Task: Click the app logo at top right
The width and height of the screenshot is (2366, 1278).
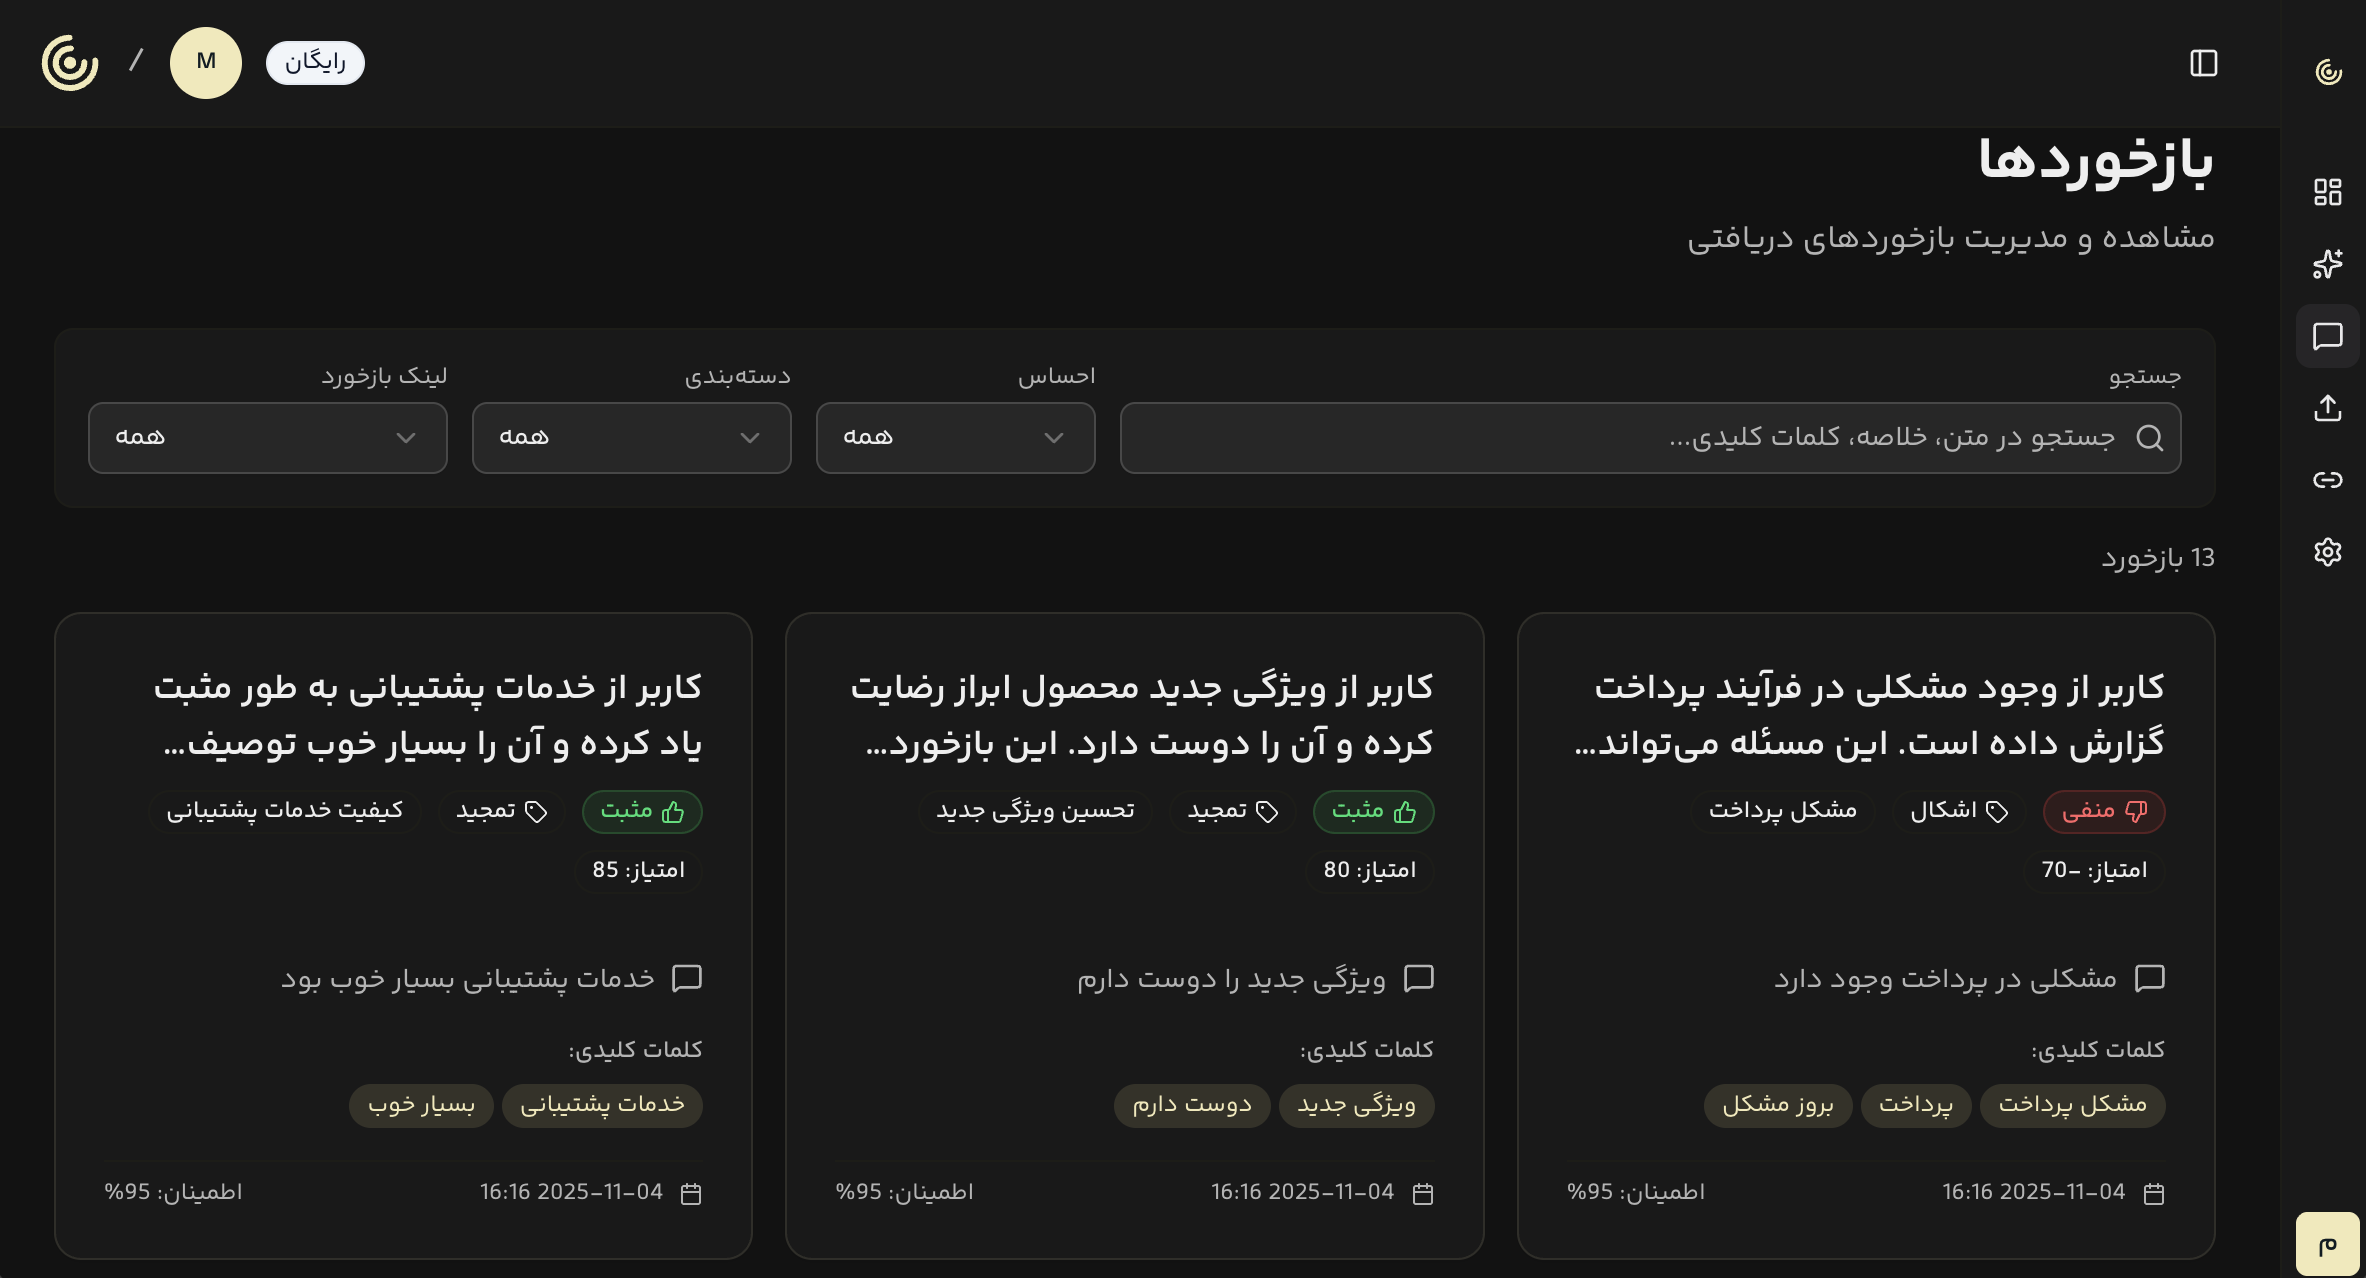Action: click(2327, 70)
